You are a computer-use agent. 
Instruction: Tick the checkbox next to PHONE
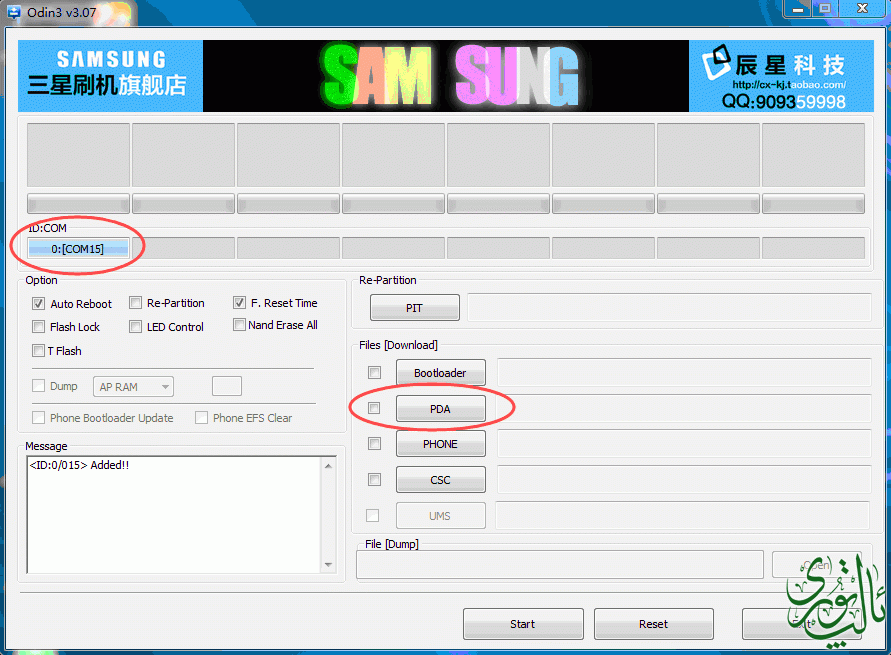[374, 443]
